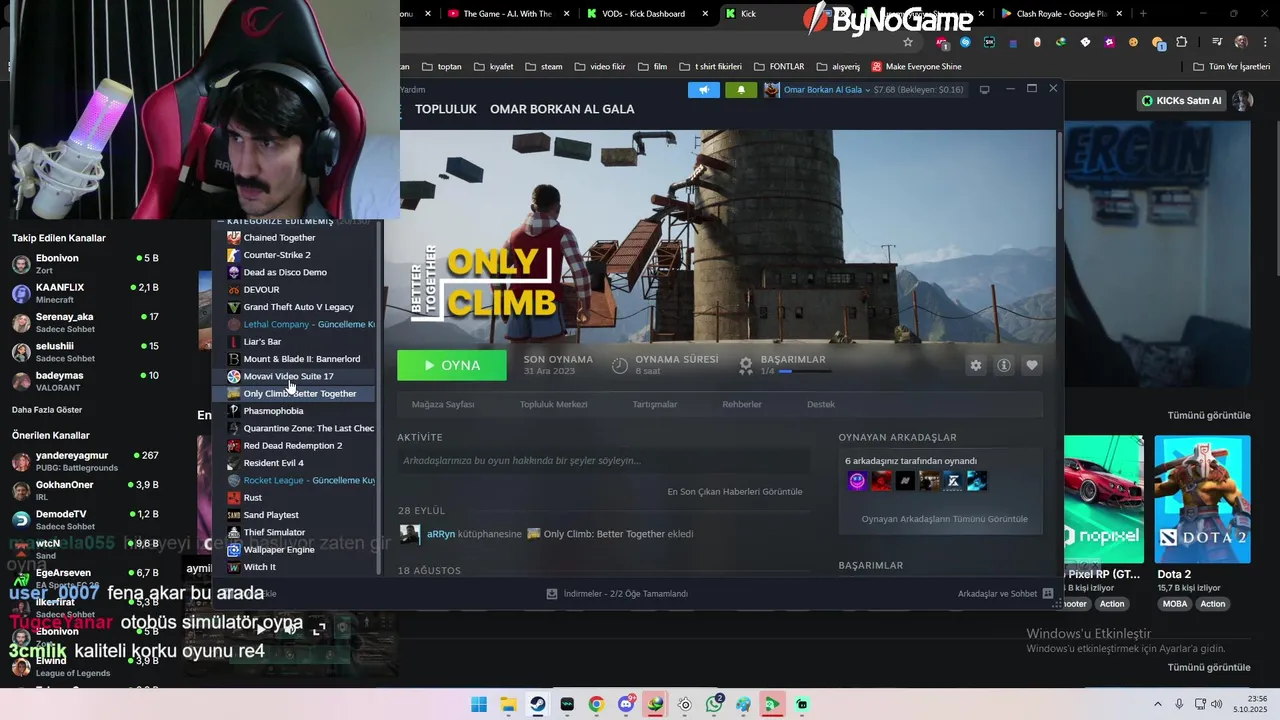Click the Arkadaşlar ve Sohbet button
Image resolution: width=1280 pixels, height=720 pixels.
click(x=1005, y=593)
